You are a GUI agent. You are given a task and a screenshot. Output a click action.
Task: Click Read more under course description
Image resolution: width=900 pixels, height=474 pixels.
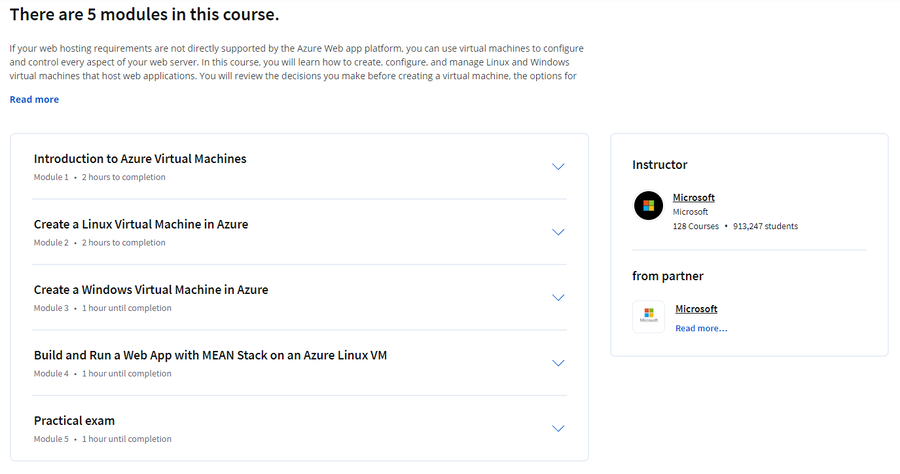34,99
